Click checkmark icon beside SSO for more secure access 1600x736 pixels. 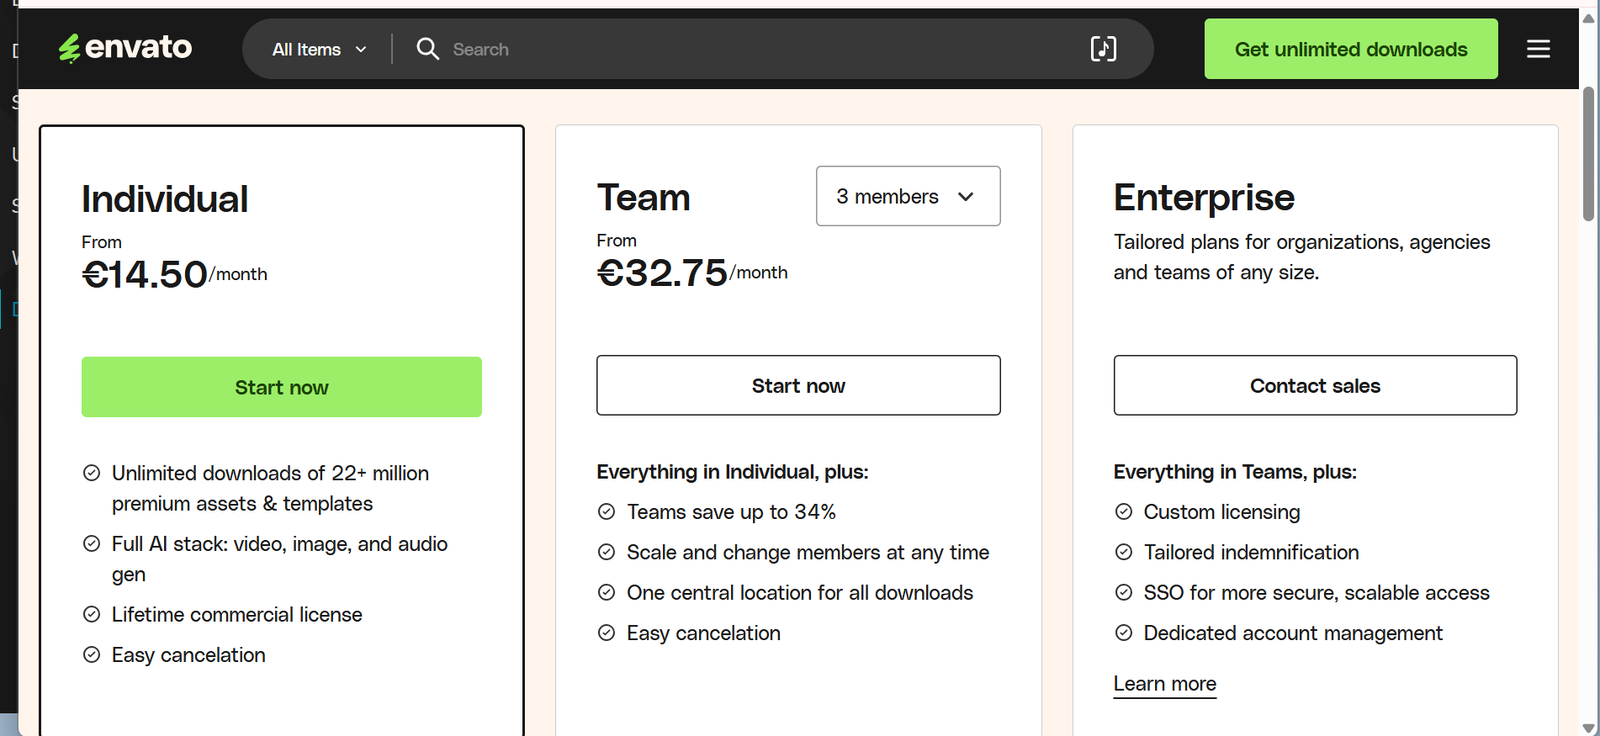pyautogui.click(x=1123, y=593)
